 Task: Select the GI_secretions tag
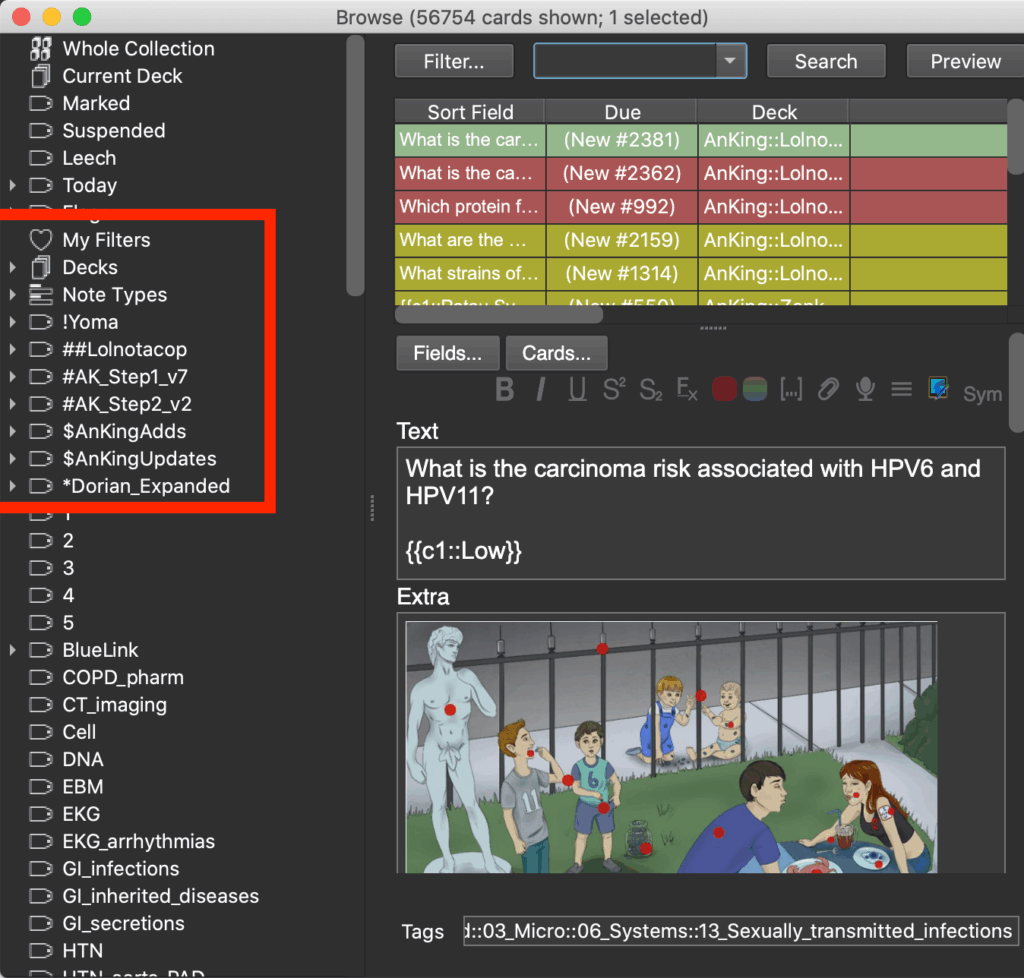pos(123,924)
